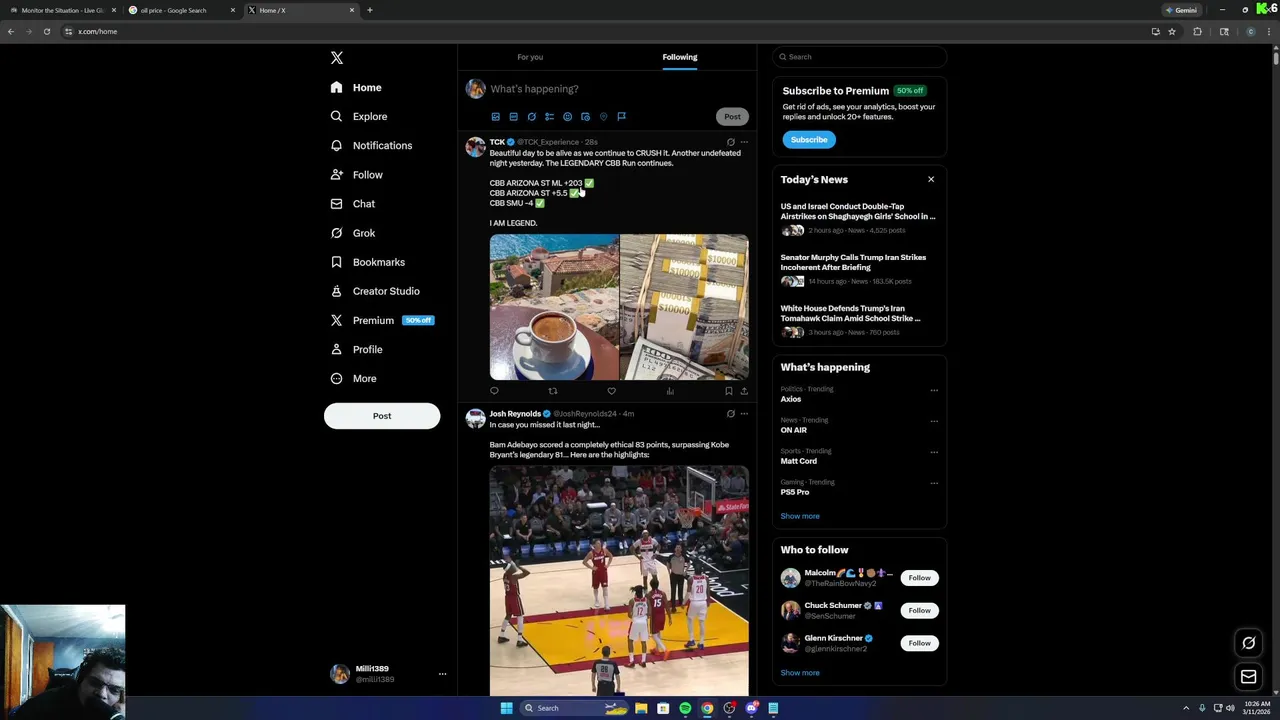Expand the More menu in the sidebar
The width and height of the screenshot is (1280, 720).
(354, 378)
